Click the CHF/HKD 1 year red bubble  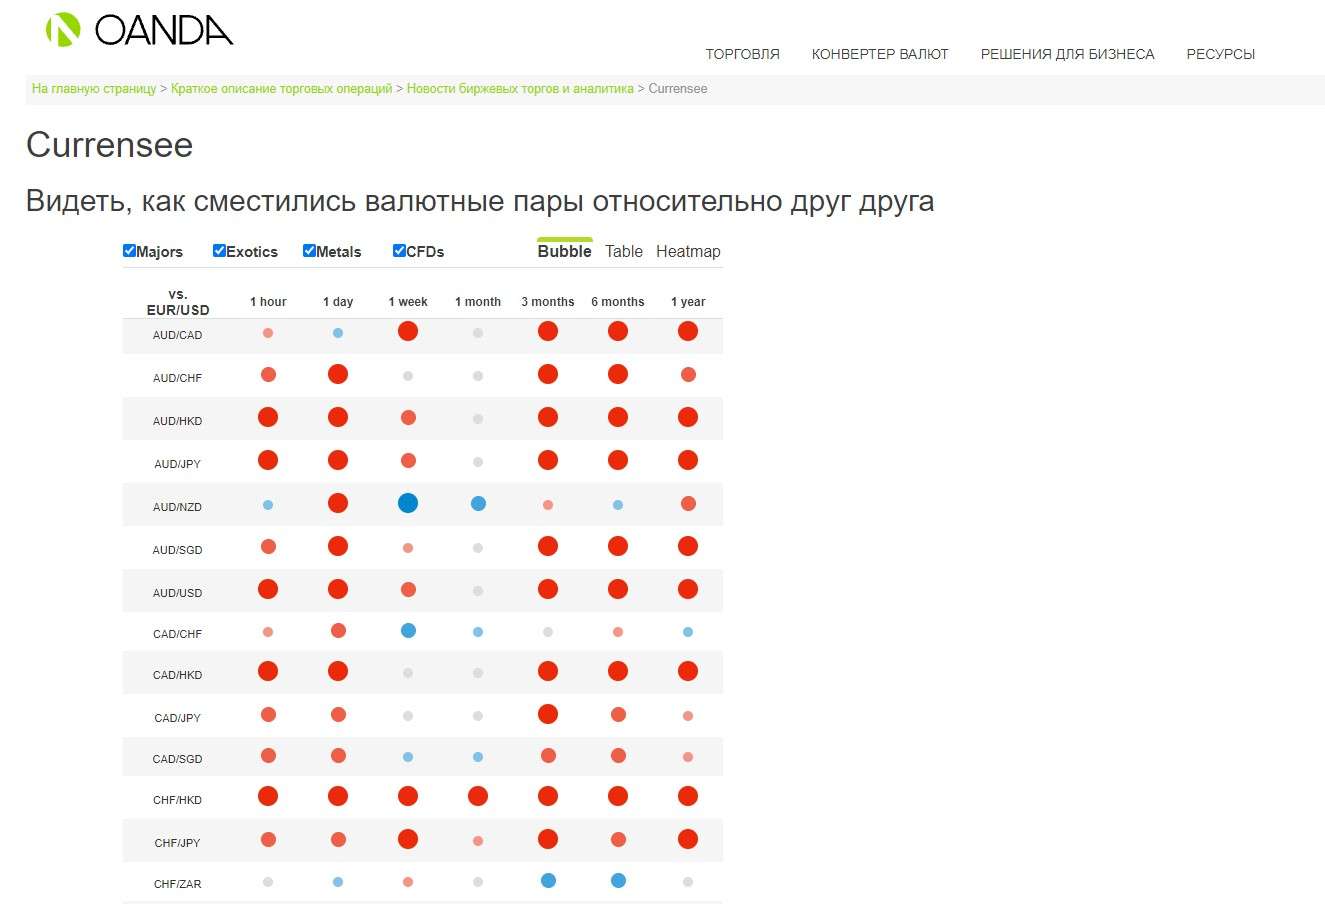pyautogui.click(x=688, y=796)
